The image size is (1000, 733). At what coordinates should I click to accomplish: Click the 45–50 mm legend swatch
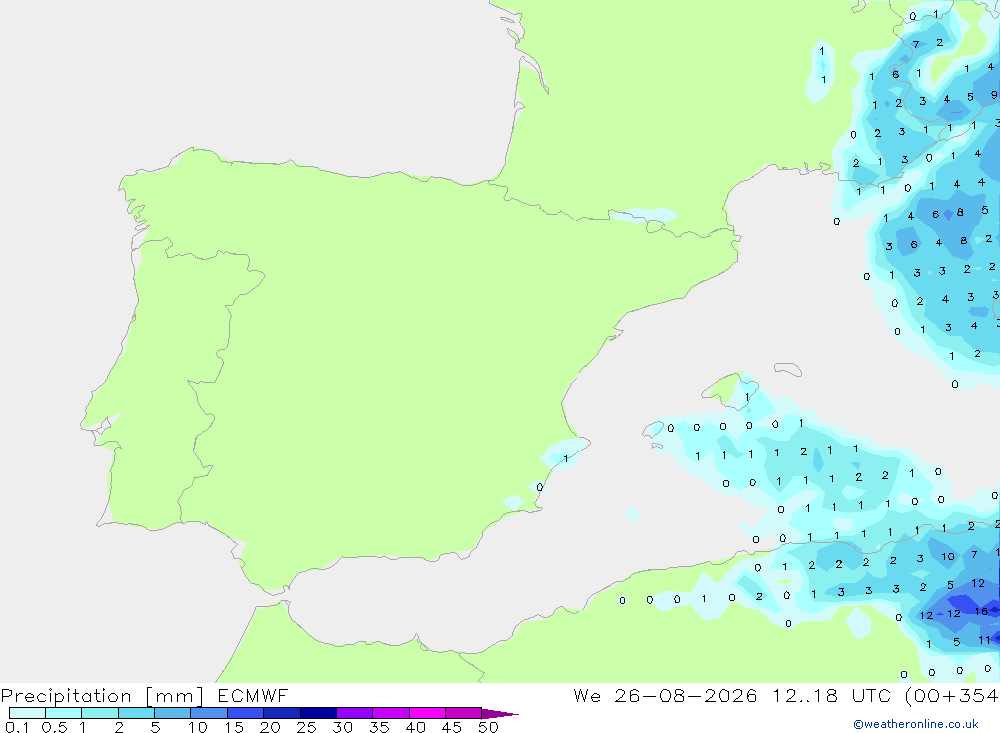point(464,713)
